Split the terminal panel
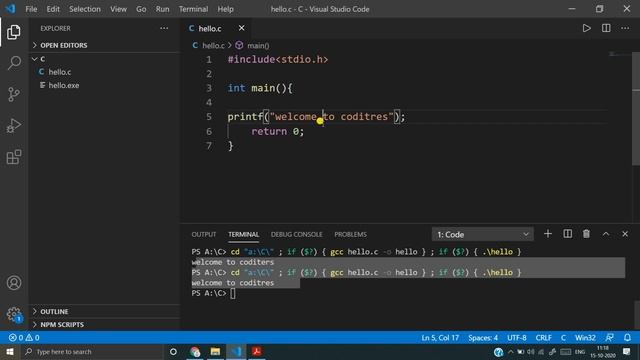Screen dimensions: 640x360 coord(567,234)
